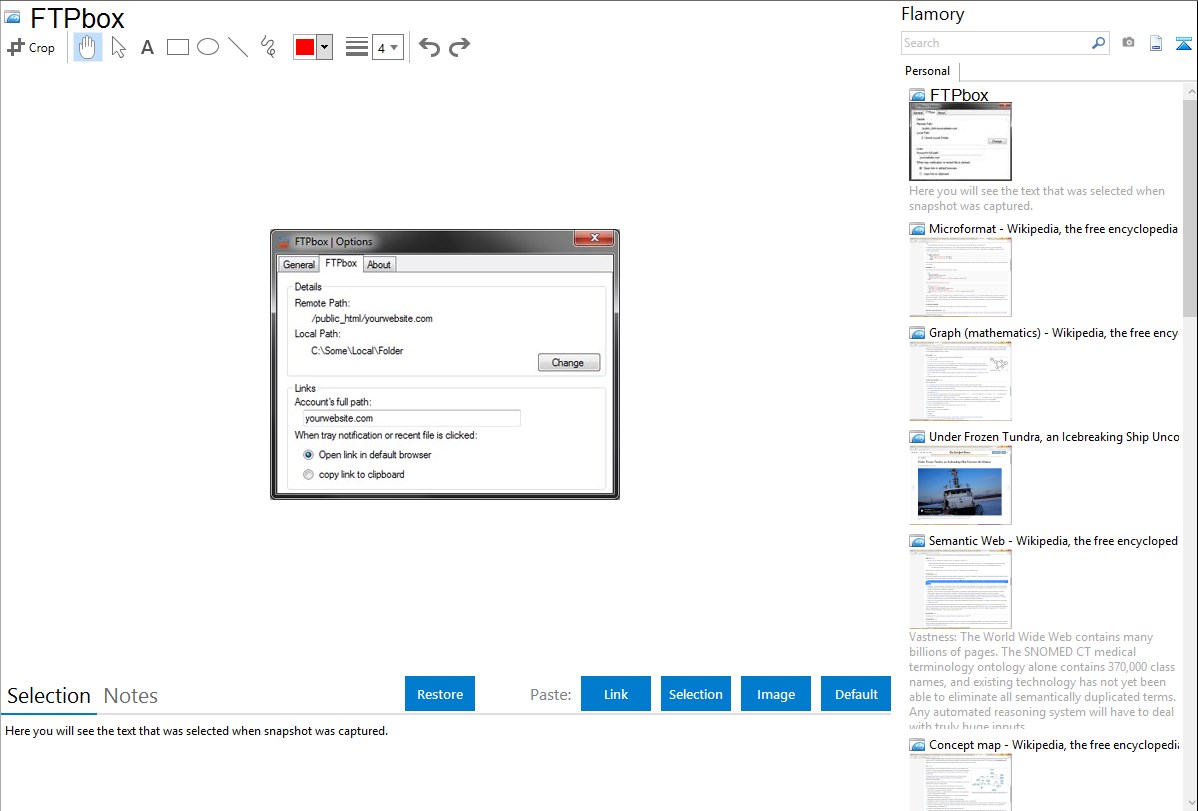Select the freehand scribble tool

(x=268, y=47)
